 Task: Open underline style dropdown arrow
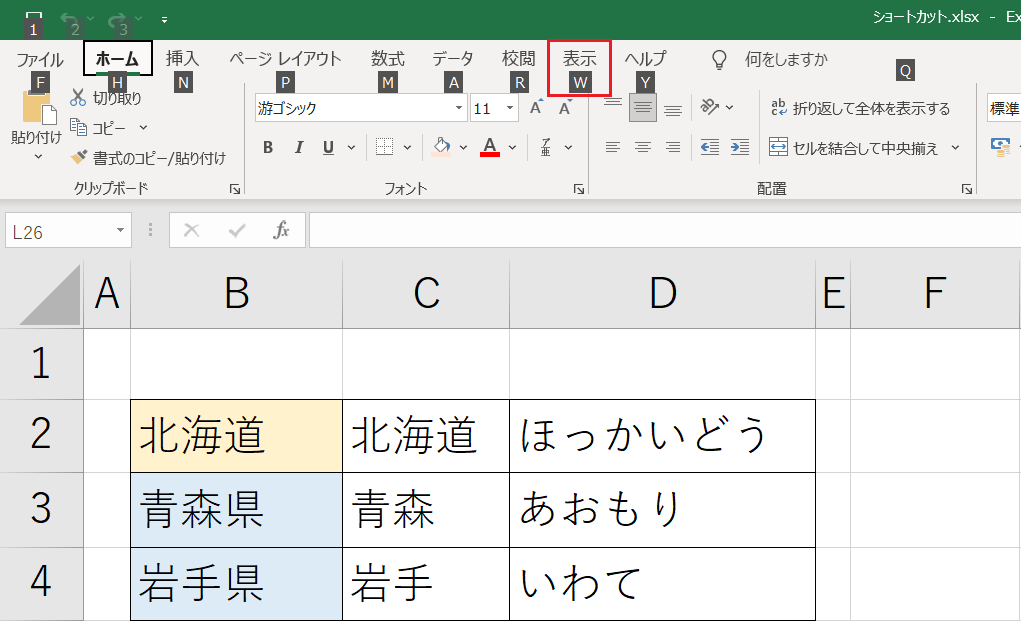pos(351,148)
